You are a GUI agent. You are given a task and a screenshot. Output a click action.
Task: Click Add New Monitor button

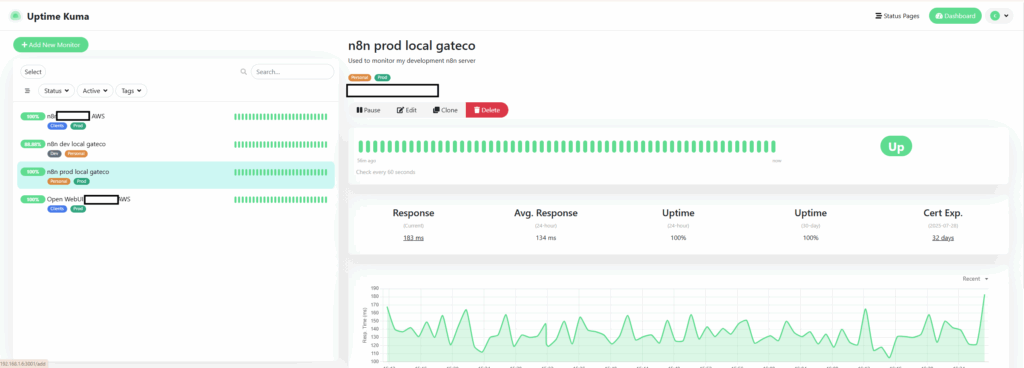click(50, 45)
